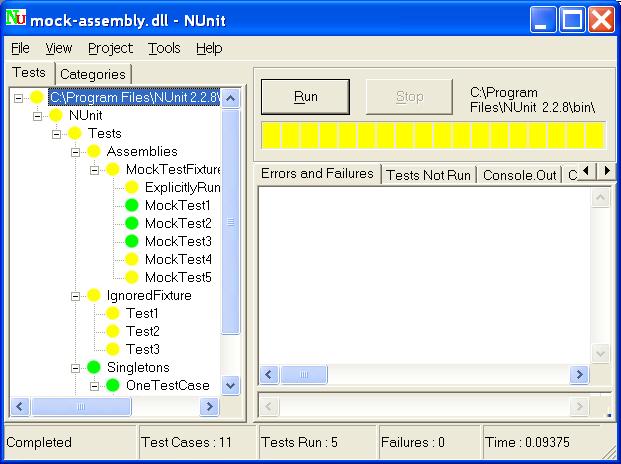This screenshot has height=464, width=621.
Task: Click the tree horizontal scrollbar thumb
Action: click(x=81, y=407)
